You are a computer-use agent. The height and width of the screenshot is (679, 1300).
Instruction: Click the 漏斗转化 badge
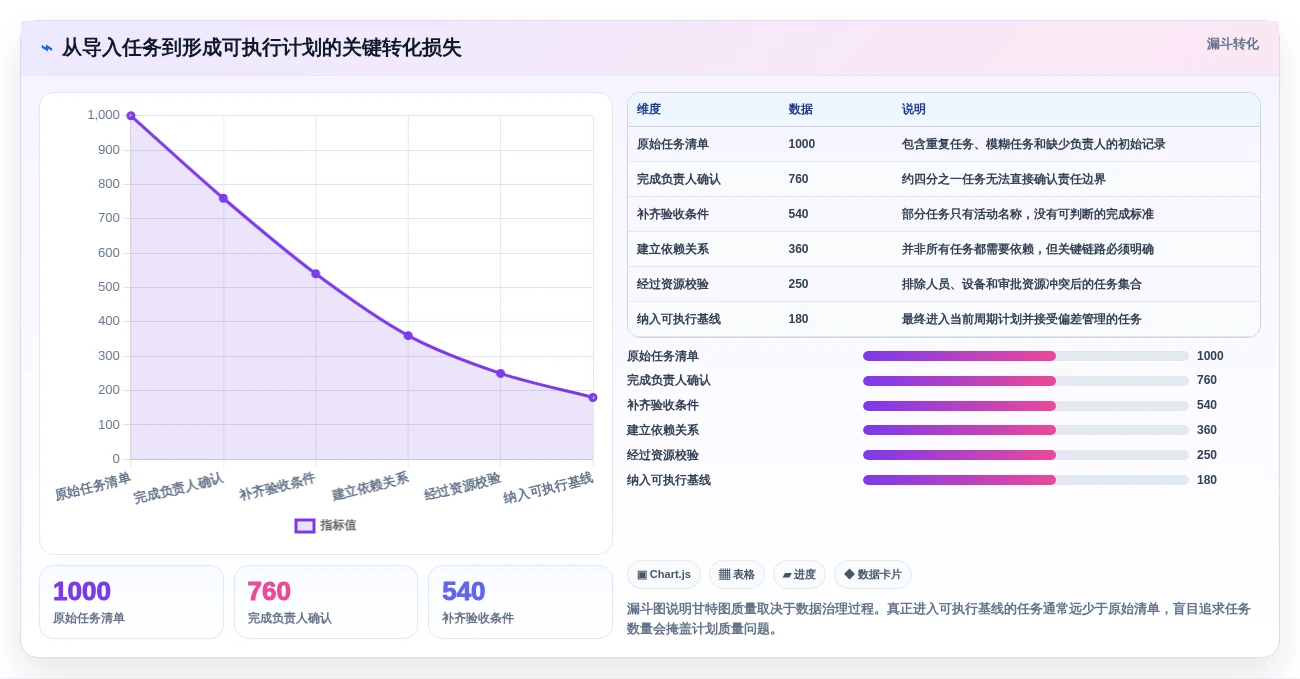tap(1232, 44)
